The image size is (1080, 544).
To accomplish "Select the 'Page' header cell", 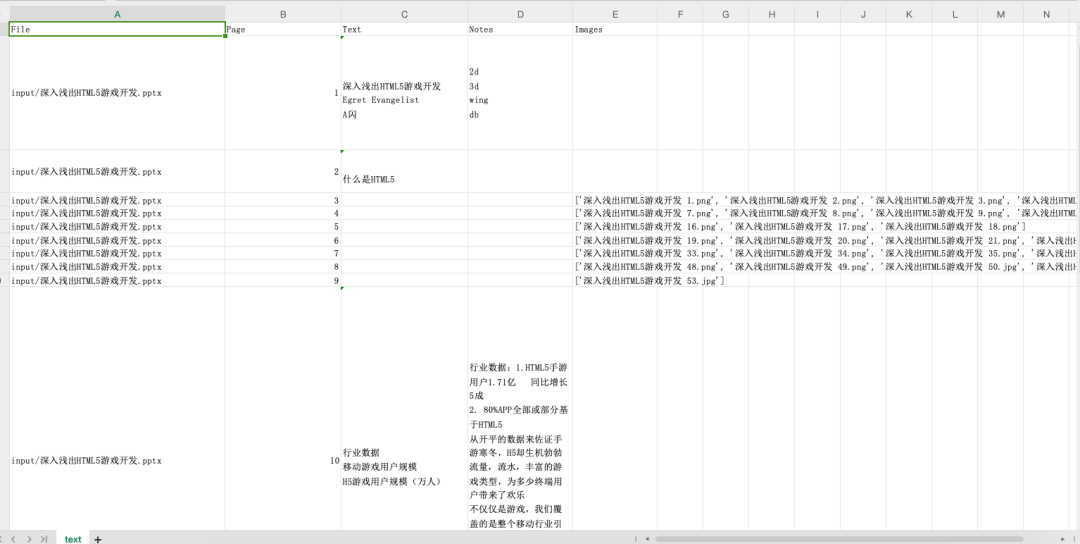I will click(283, 29).
